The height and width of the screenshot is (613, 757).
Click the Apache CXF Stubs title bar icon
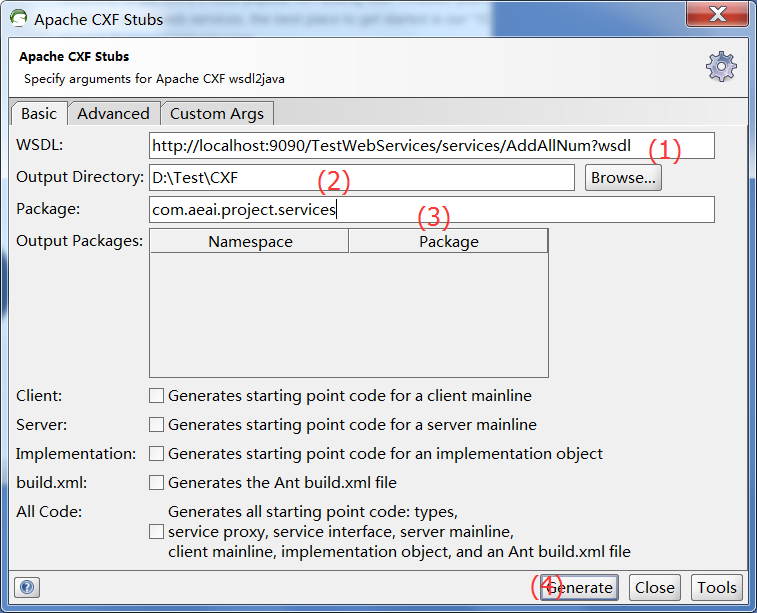(x=19, y=18)
